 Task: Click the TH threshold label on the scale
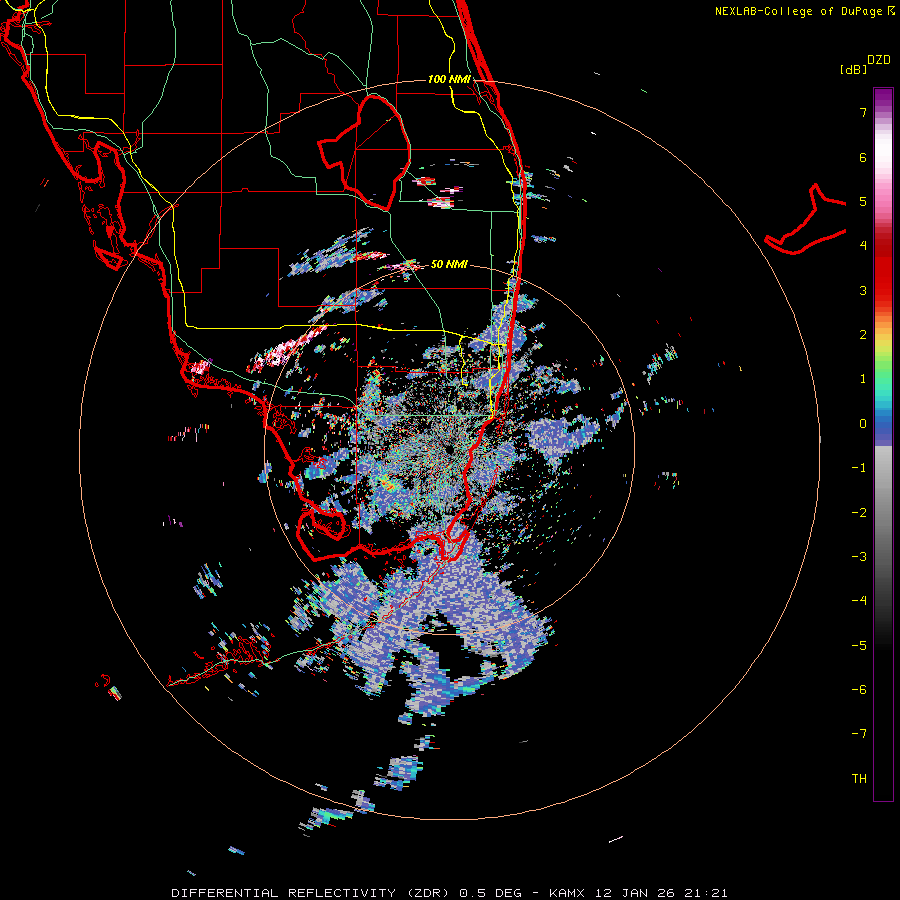click(x=859, y=779)
